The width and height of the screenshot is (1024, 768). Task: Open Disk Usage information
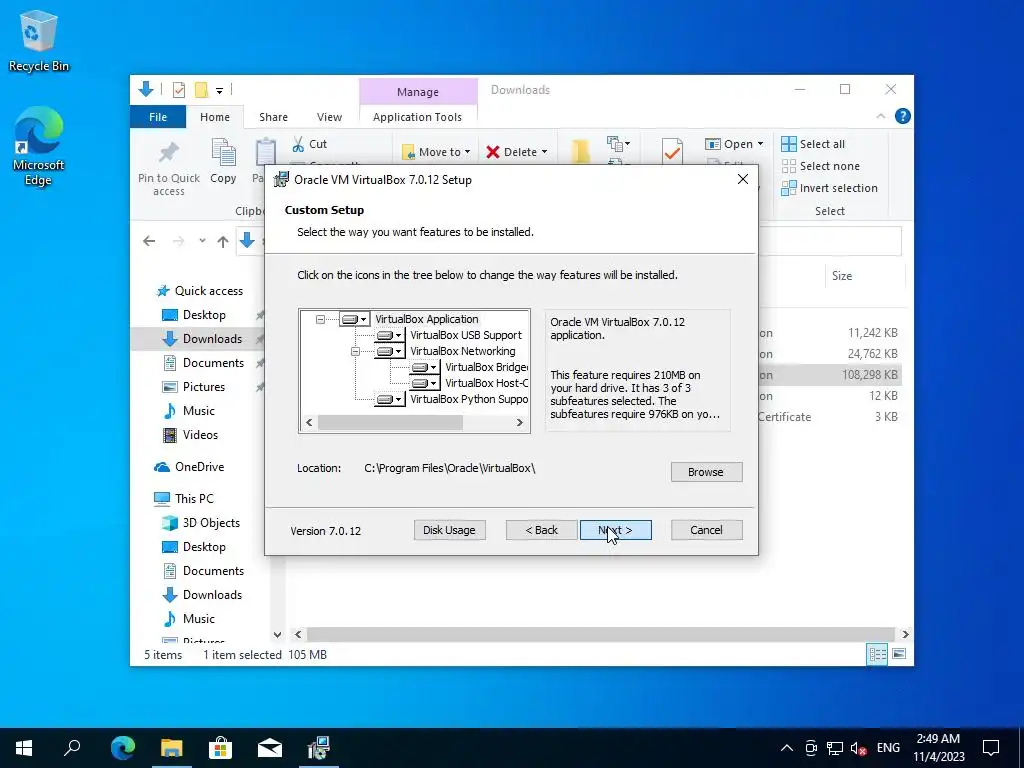point(449,530)
